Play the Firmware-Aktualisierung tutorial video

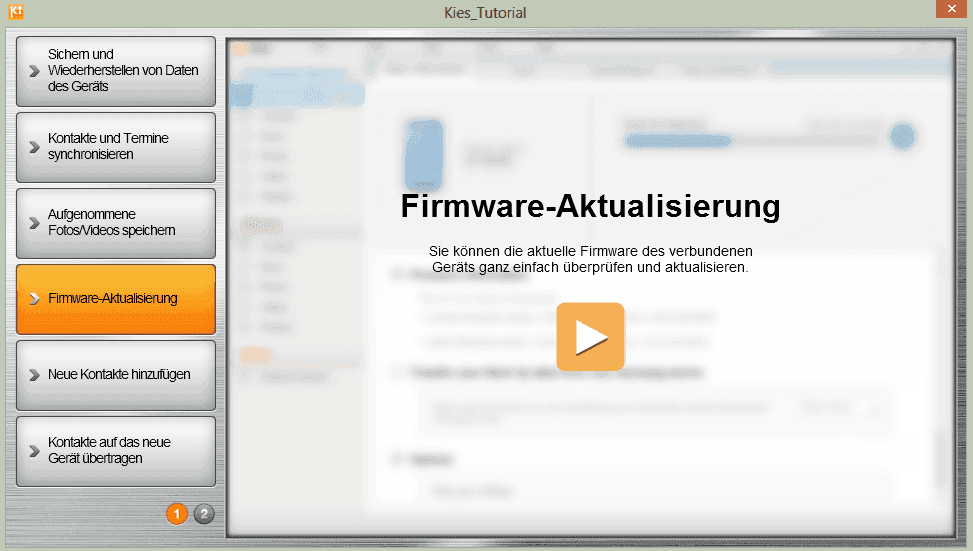pos(590,337)
